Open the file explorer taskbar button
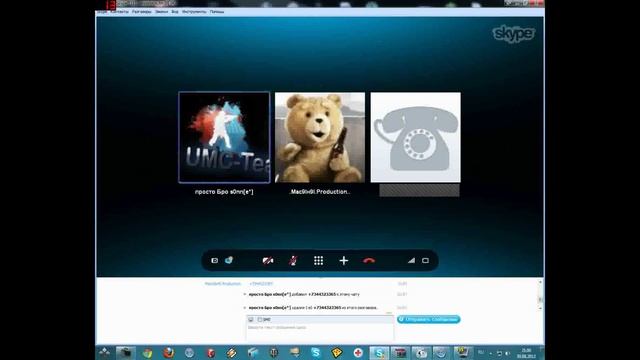This screenshot has width=640, height=360. (x=126, y=353)
